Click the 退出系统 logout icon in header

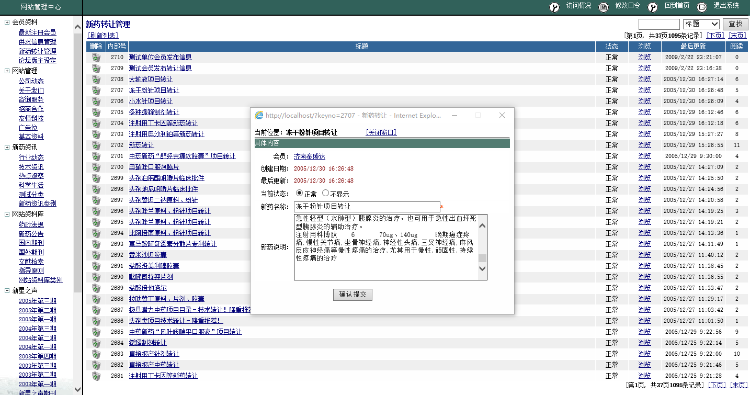coord(702,7)
